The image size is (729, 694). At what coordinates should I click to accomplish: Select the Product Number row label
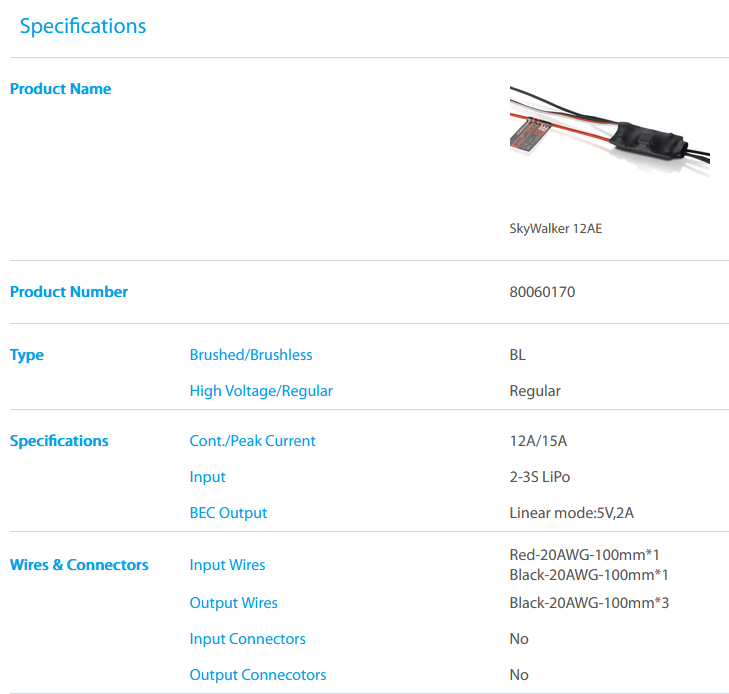(x=69, y=292)
